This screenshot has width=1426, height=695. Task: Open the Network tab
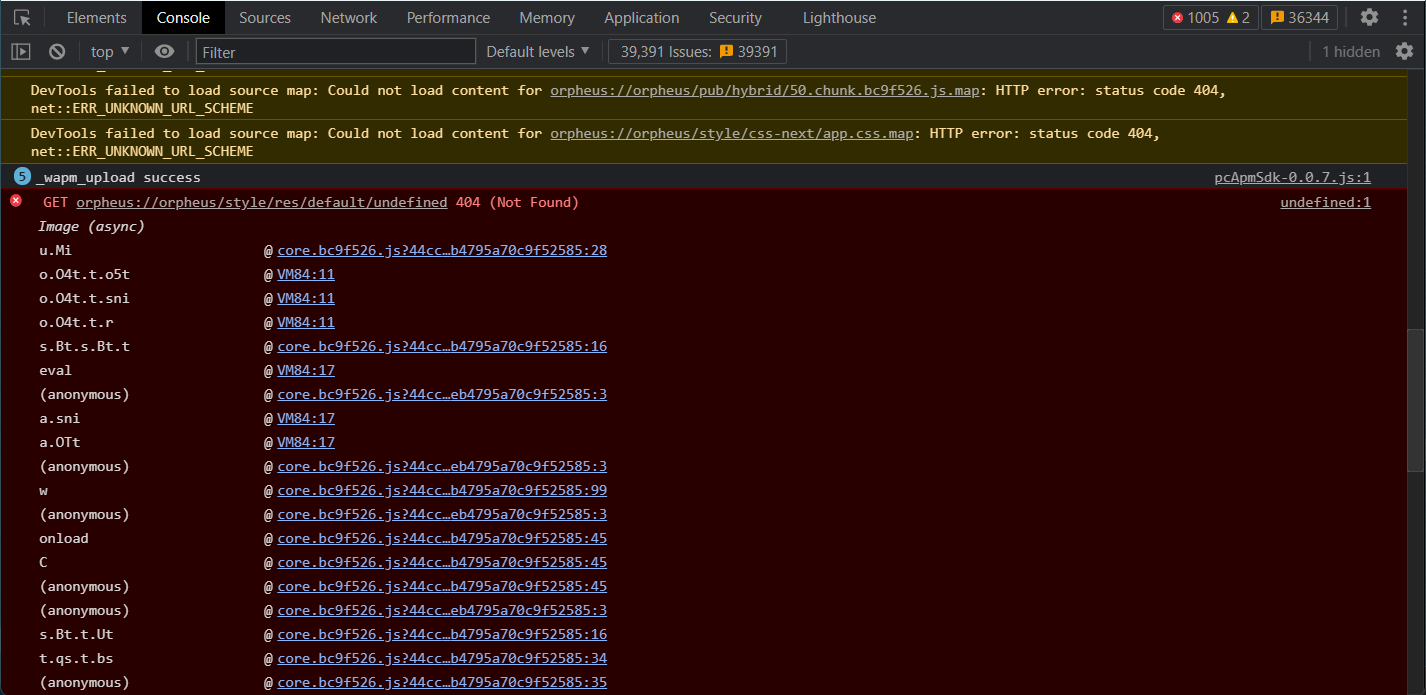[x=349, y=17]
